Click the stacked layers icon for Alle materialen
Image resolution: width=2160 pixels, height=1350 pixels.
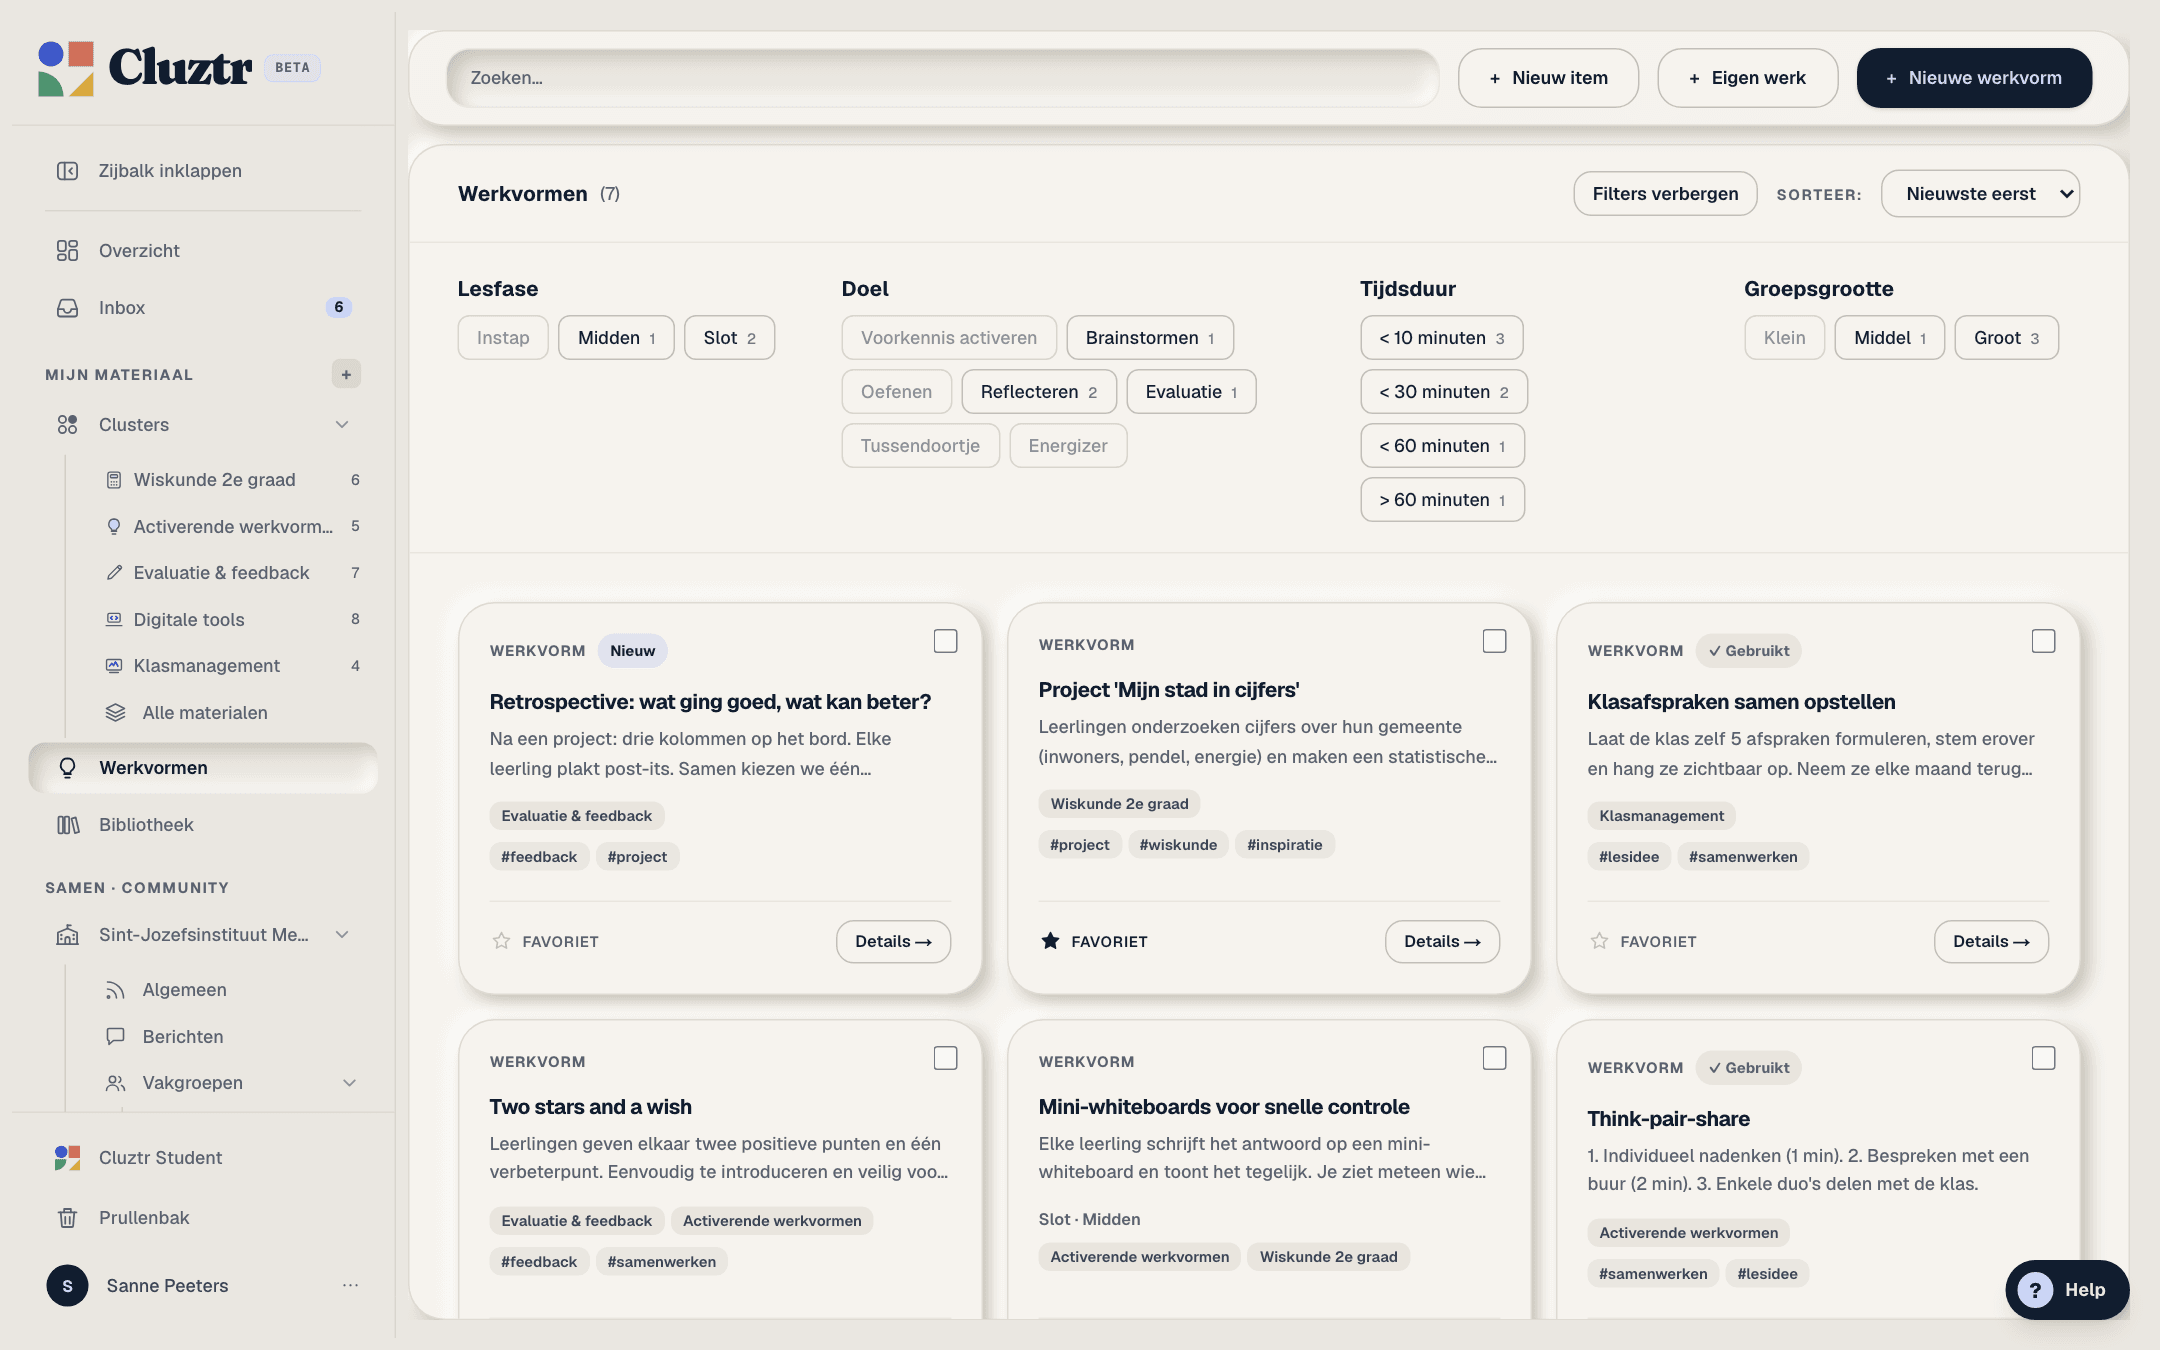(116, 713)
